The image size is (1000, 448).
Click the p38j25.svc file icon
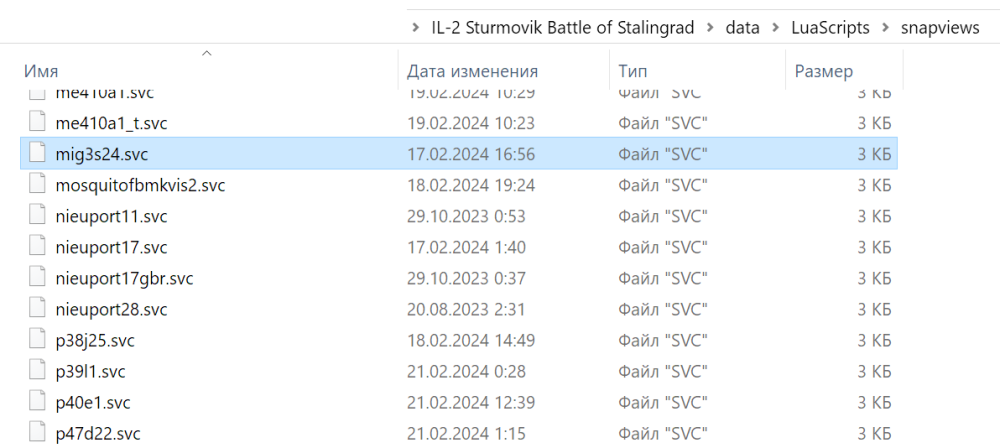tap(37, 340)
